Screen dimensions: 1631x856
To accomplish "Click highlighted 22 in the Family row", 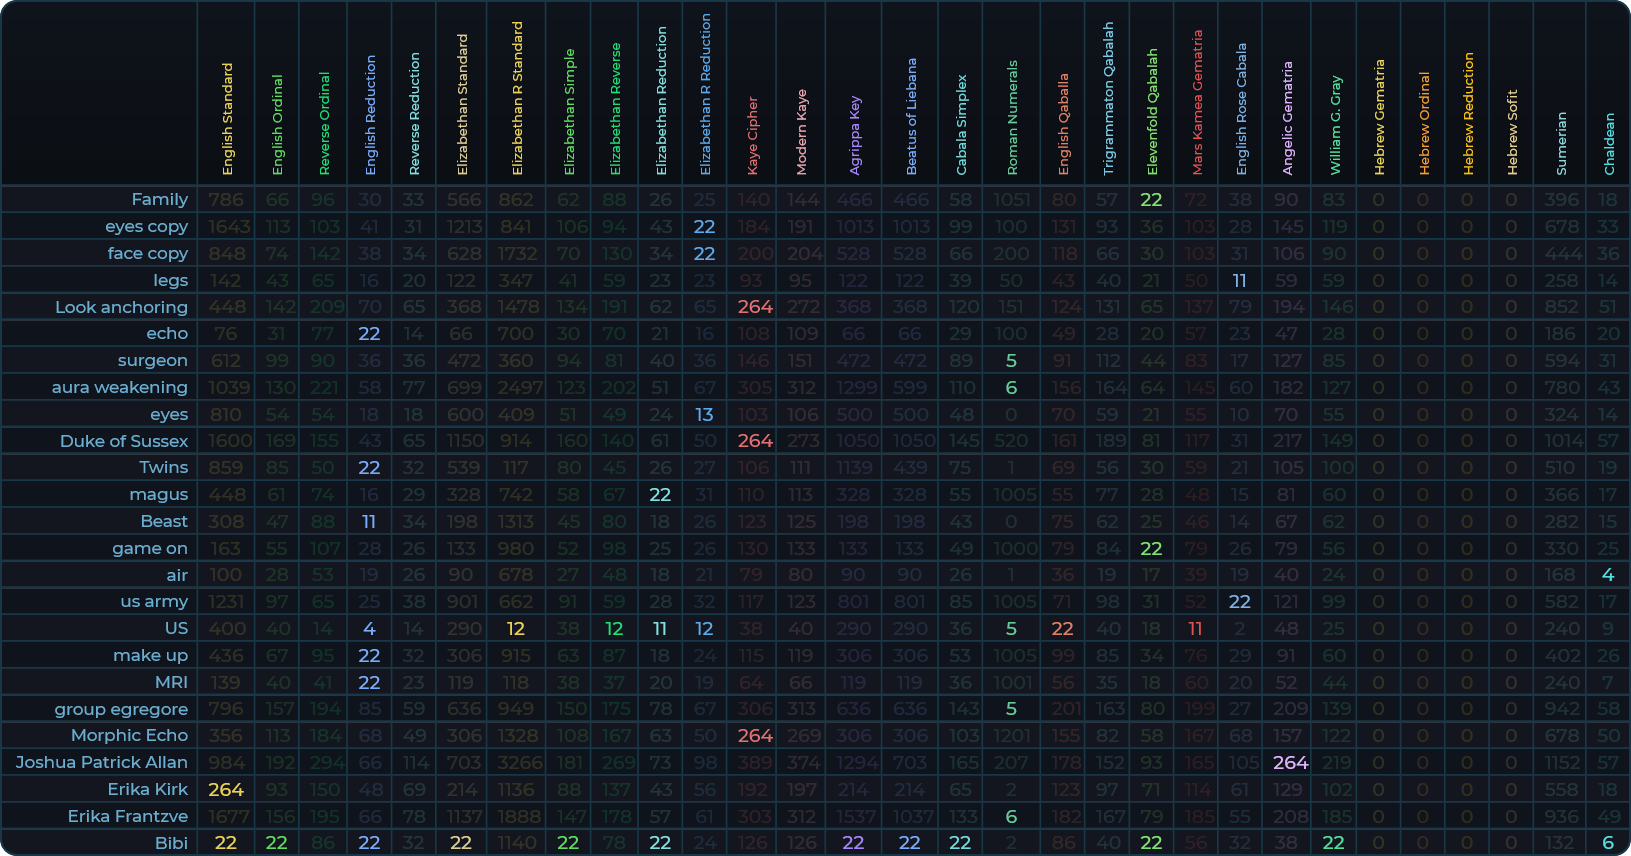I will coord(1151,200).
